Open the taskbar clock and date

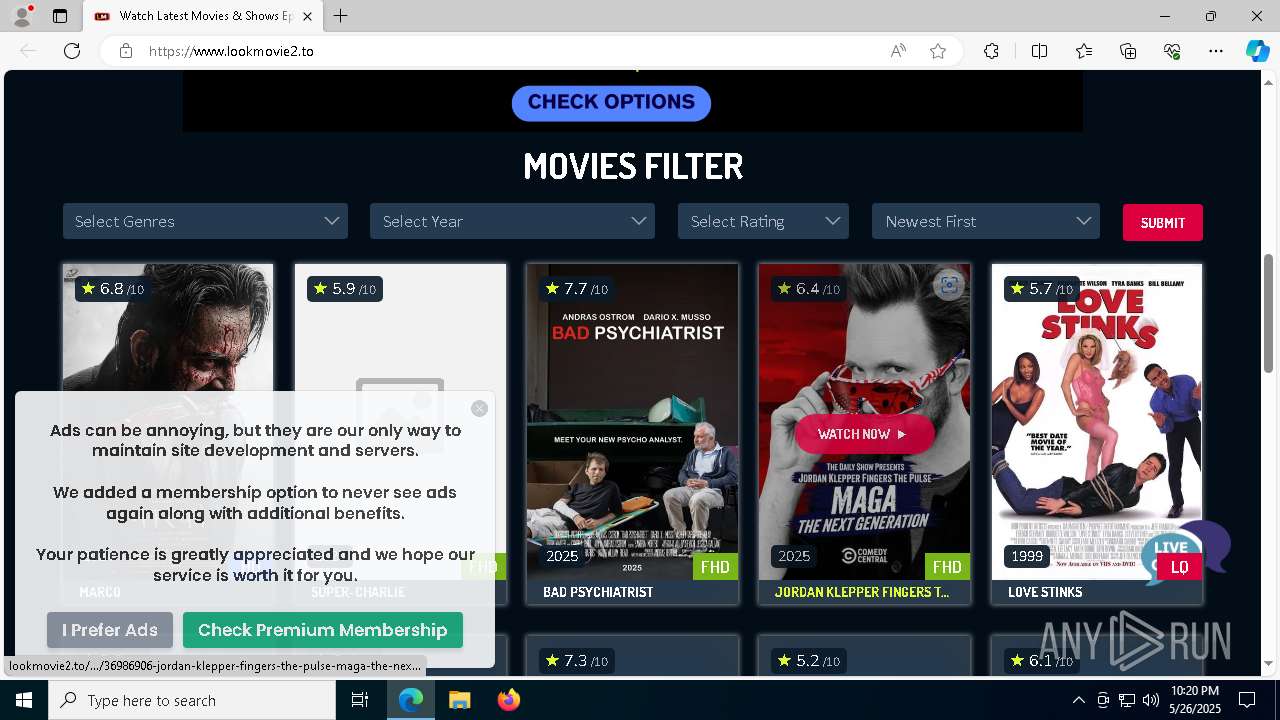pyautogui.click(x=1194, y=700)
